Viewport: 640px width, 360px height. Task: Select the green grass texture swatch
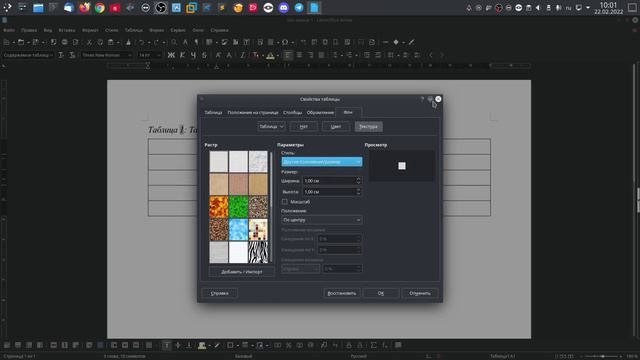(x=238, y=207)
